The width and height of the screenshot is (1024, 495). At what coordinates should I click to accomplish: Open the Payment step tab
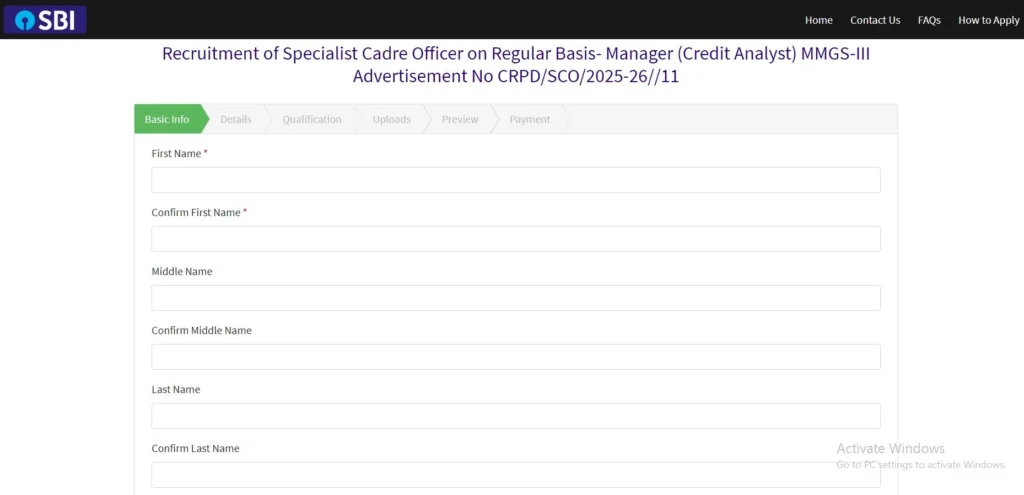(x=529, y=119)
